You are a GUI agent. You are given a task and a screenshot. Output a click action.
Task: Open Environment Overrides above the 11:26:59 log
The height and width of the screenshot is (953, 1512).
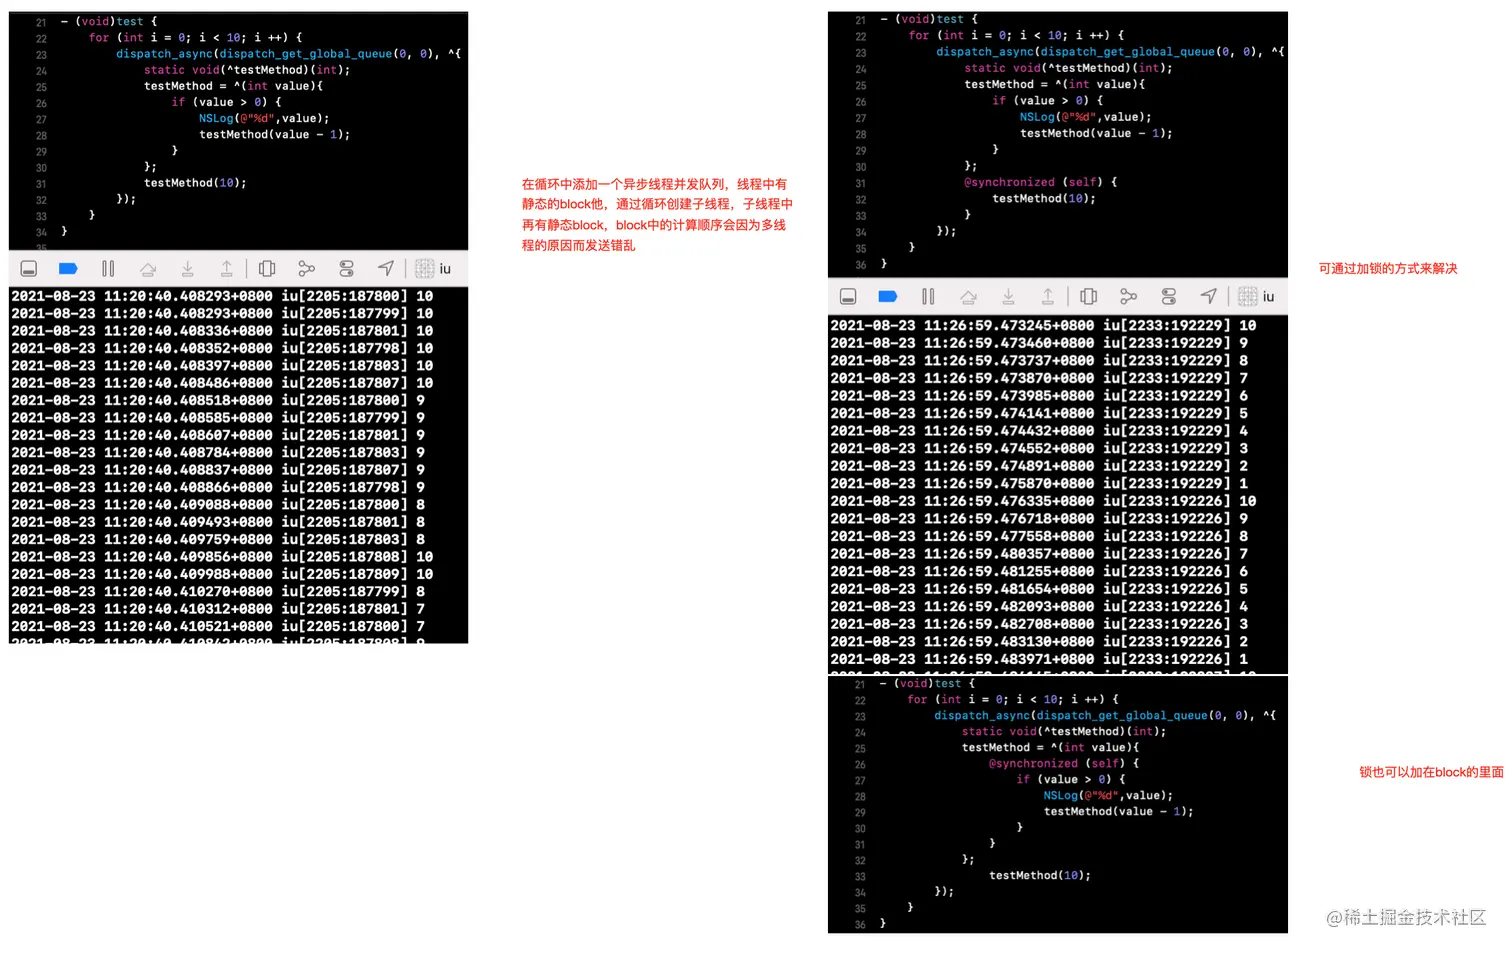tap(1169, 297)
